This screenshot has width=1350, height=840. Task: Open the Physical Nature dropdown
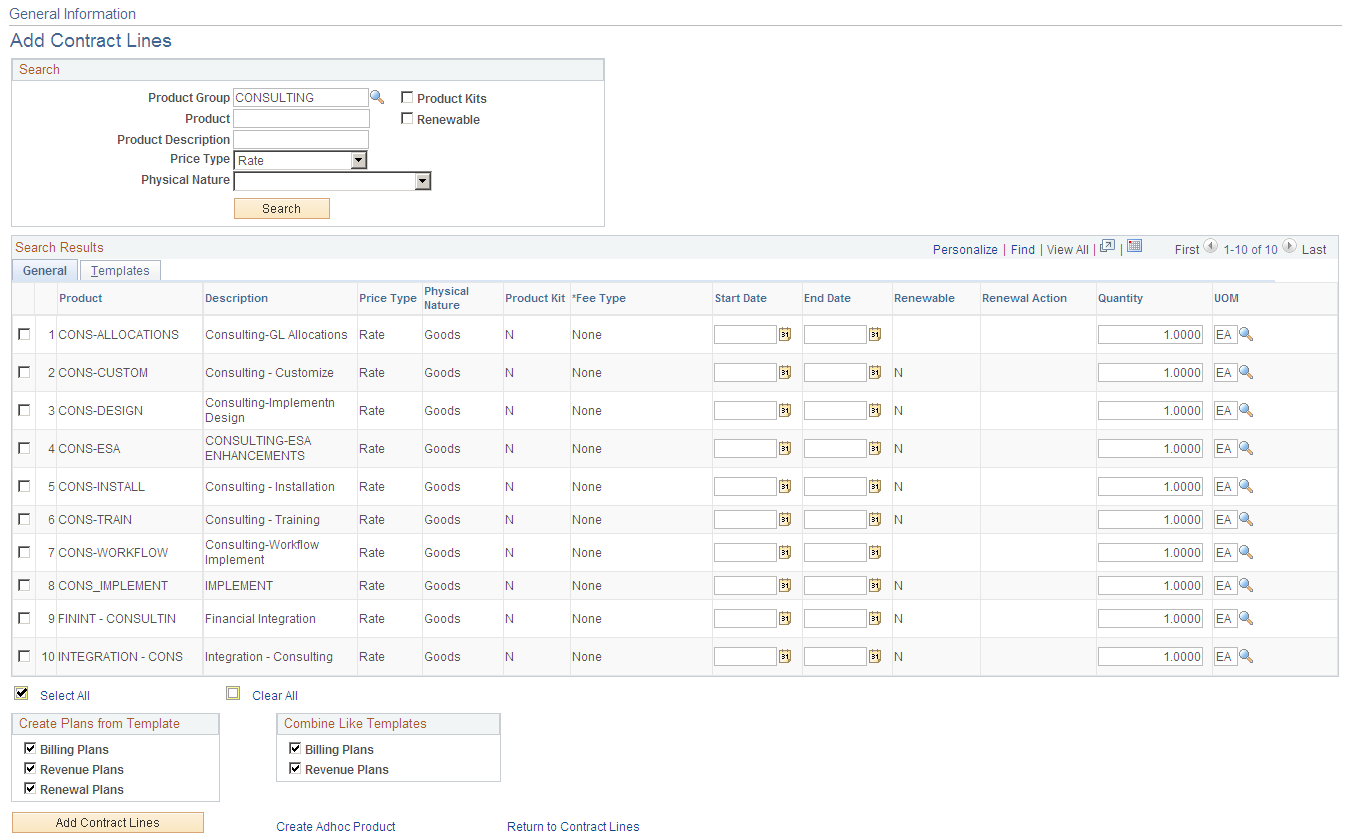coord(423,181)
